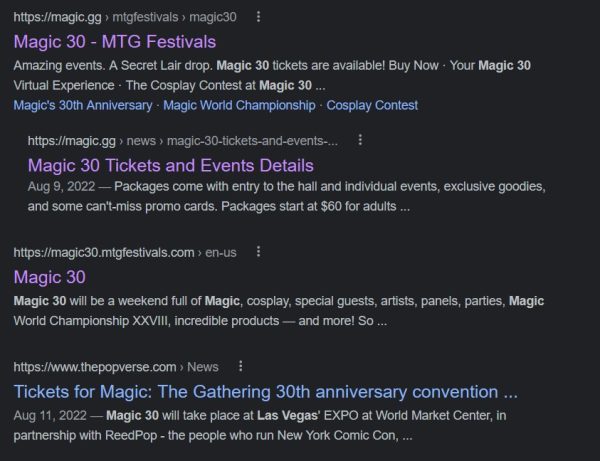Image resolution: width=600 pixels, height=461 pixels.
Task: Click the 'Magic 30' result title
Action: pos(50,277)
